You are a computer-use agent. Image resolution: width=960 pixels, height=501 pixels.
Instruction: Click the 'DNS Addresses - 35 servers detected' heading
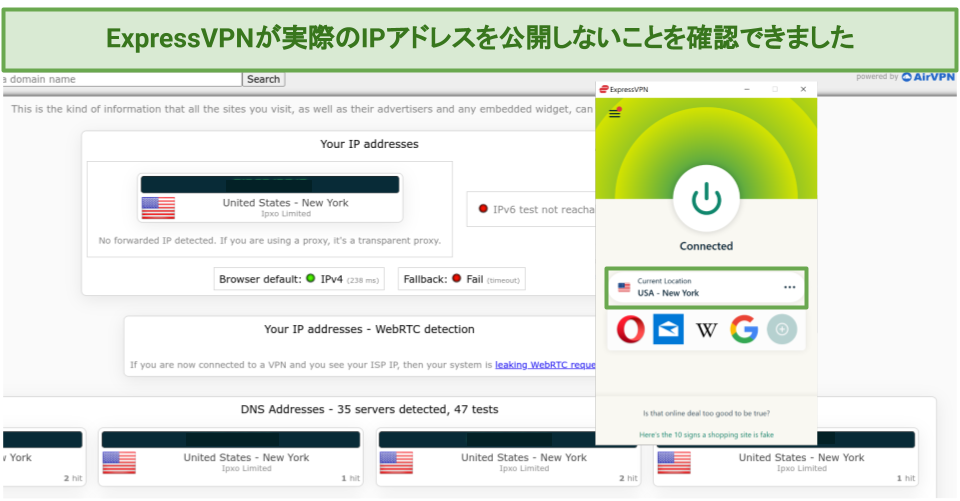(x=369, y=409)
